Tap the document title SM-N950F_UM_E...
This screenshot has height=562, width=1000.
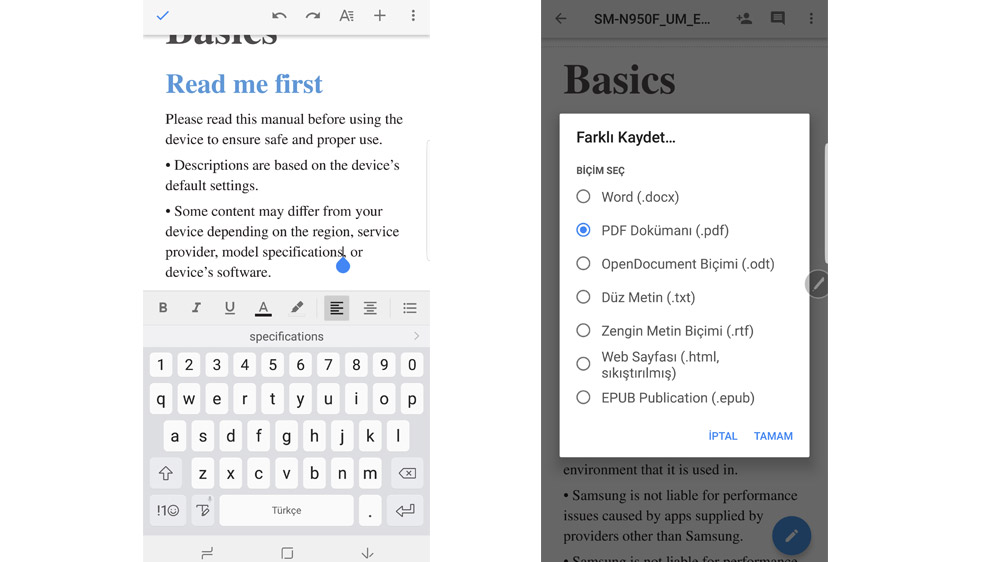[x=652, y=19]
